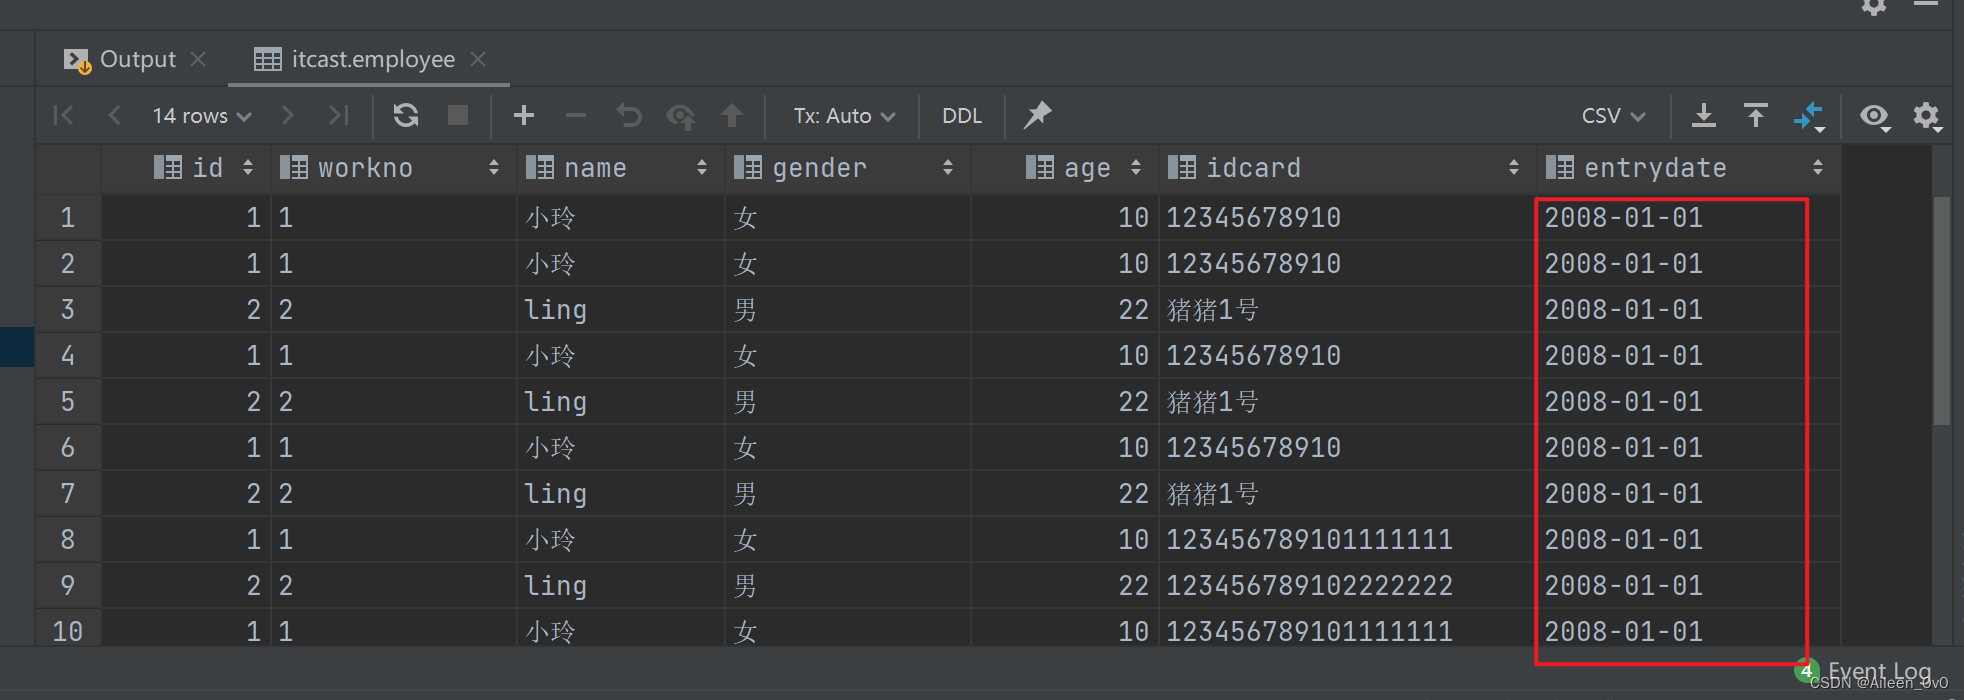This screenshot has width=1964, height=700.
Task: Click the submit changes arrow icon
Action: tap(732, 116)
